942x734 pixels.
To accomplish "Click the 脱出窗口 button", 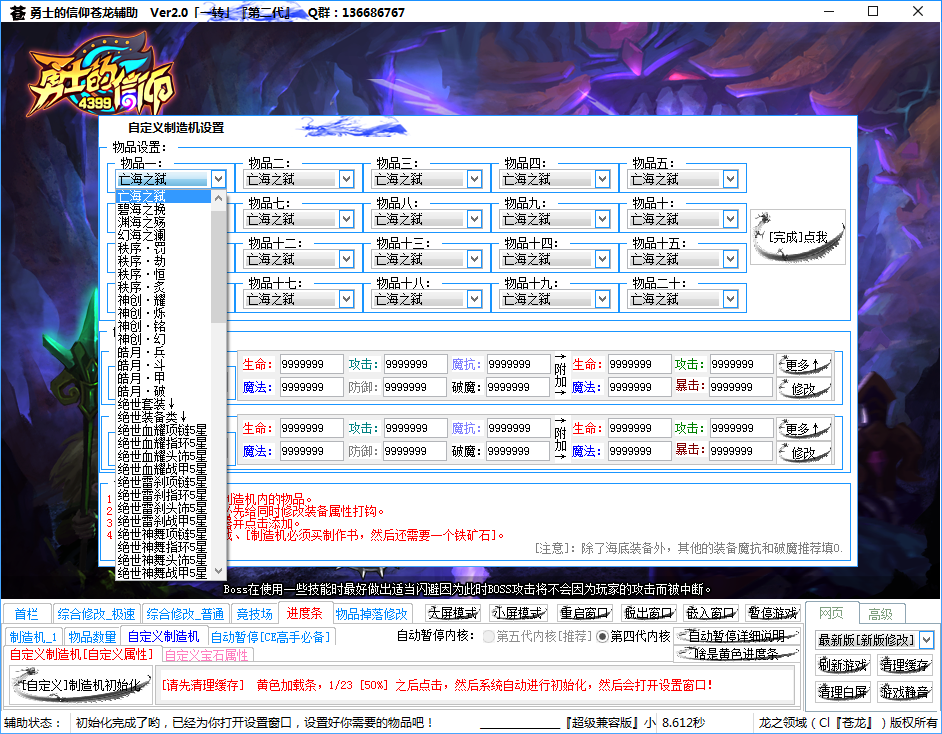I will click(649, 613).
